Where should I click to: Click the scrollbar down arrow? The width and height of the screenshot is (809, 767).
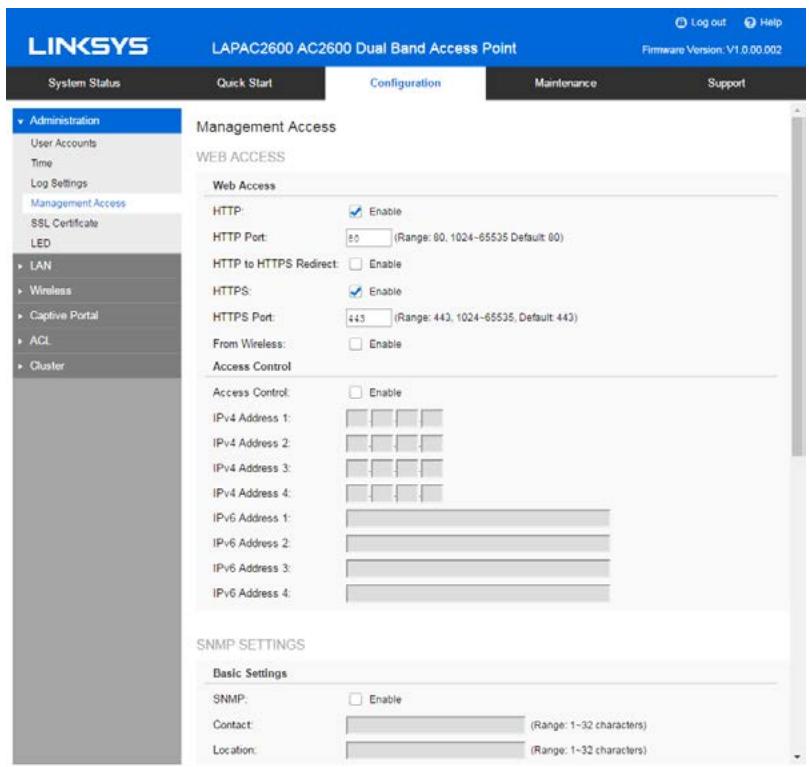click(x=798, y=757)
